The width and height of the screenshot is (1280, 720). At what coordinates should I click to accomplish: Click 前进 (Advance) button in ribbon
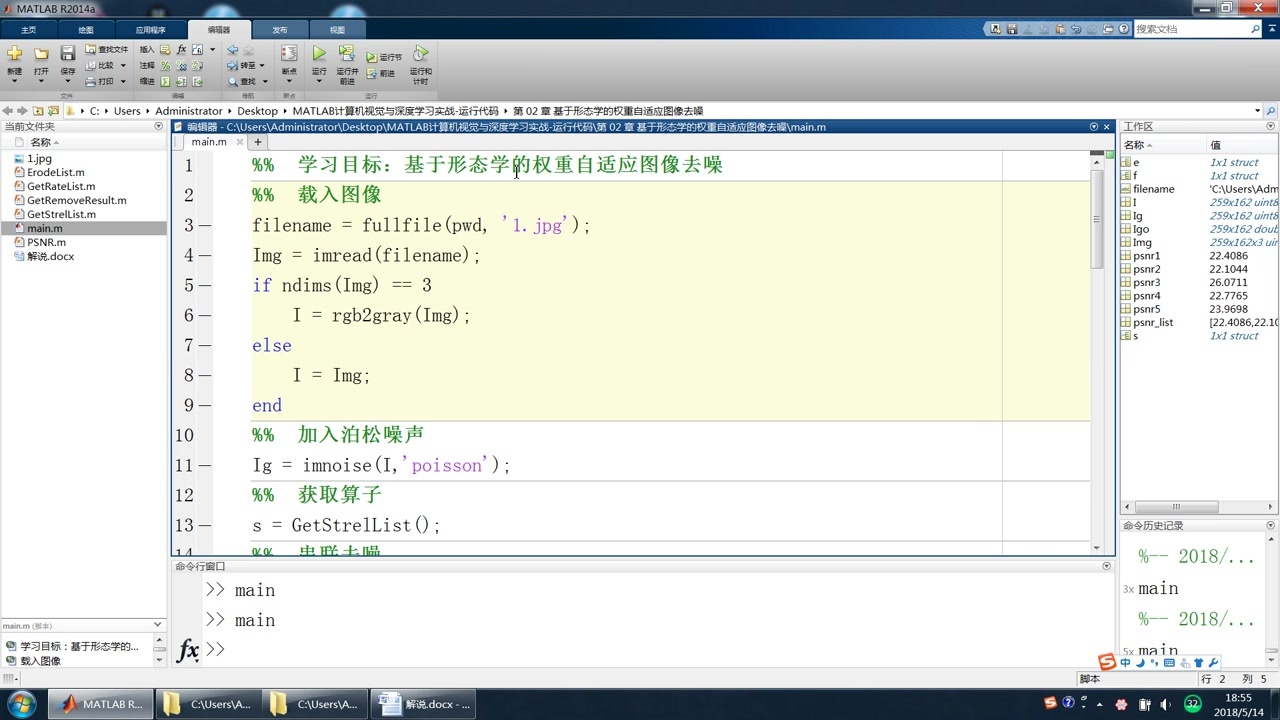point(381,73)
